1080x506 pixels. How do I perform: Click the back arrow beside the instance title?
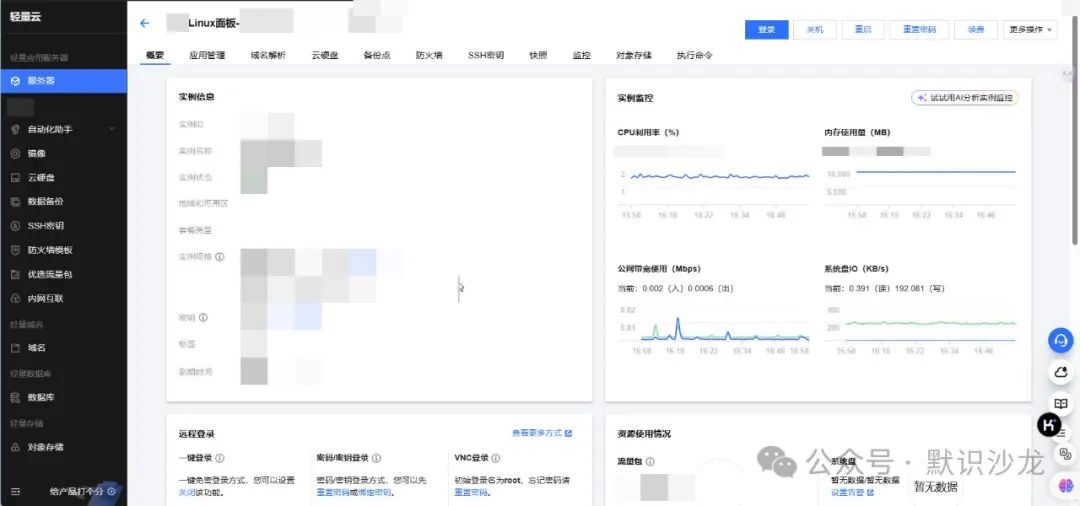point(144,23)
